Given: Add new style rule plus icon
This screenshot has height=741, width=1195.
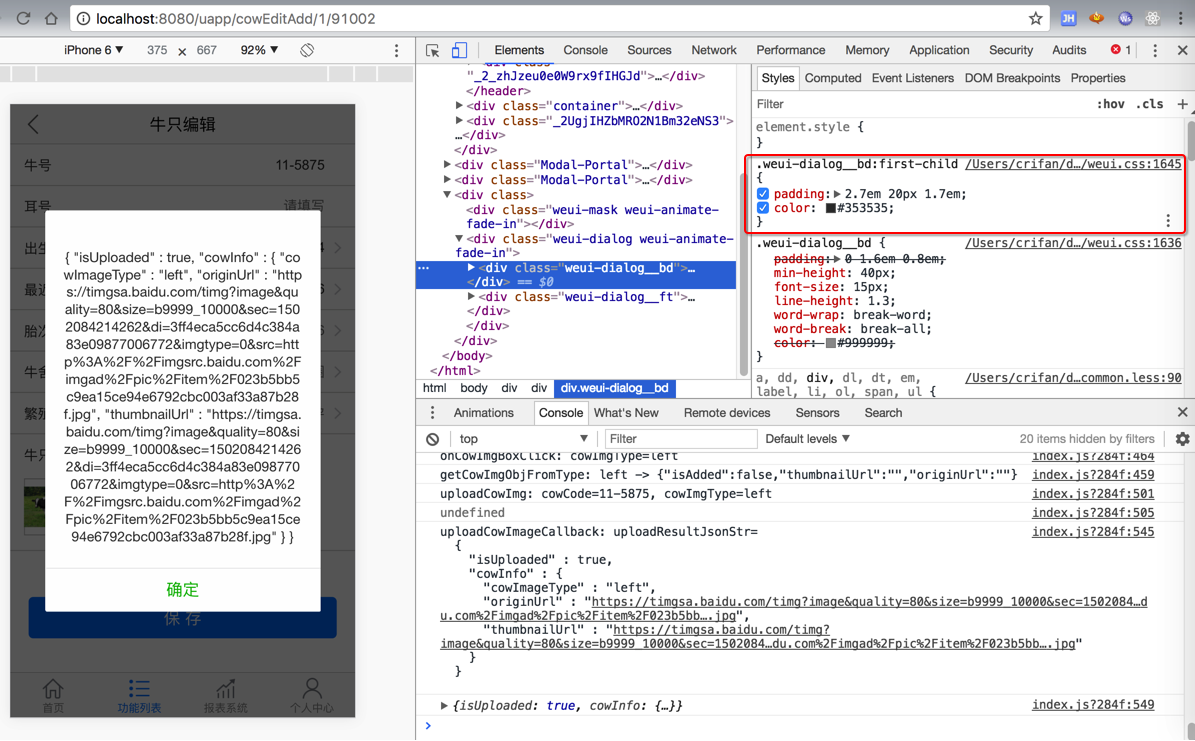Looking at the screenshot, I should [x=1182, y=104].
